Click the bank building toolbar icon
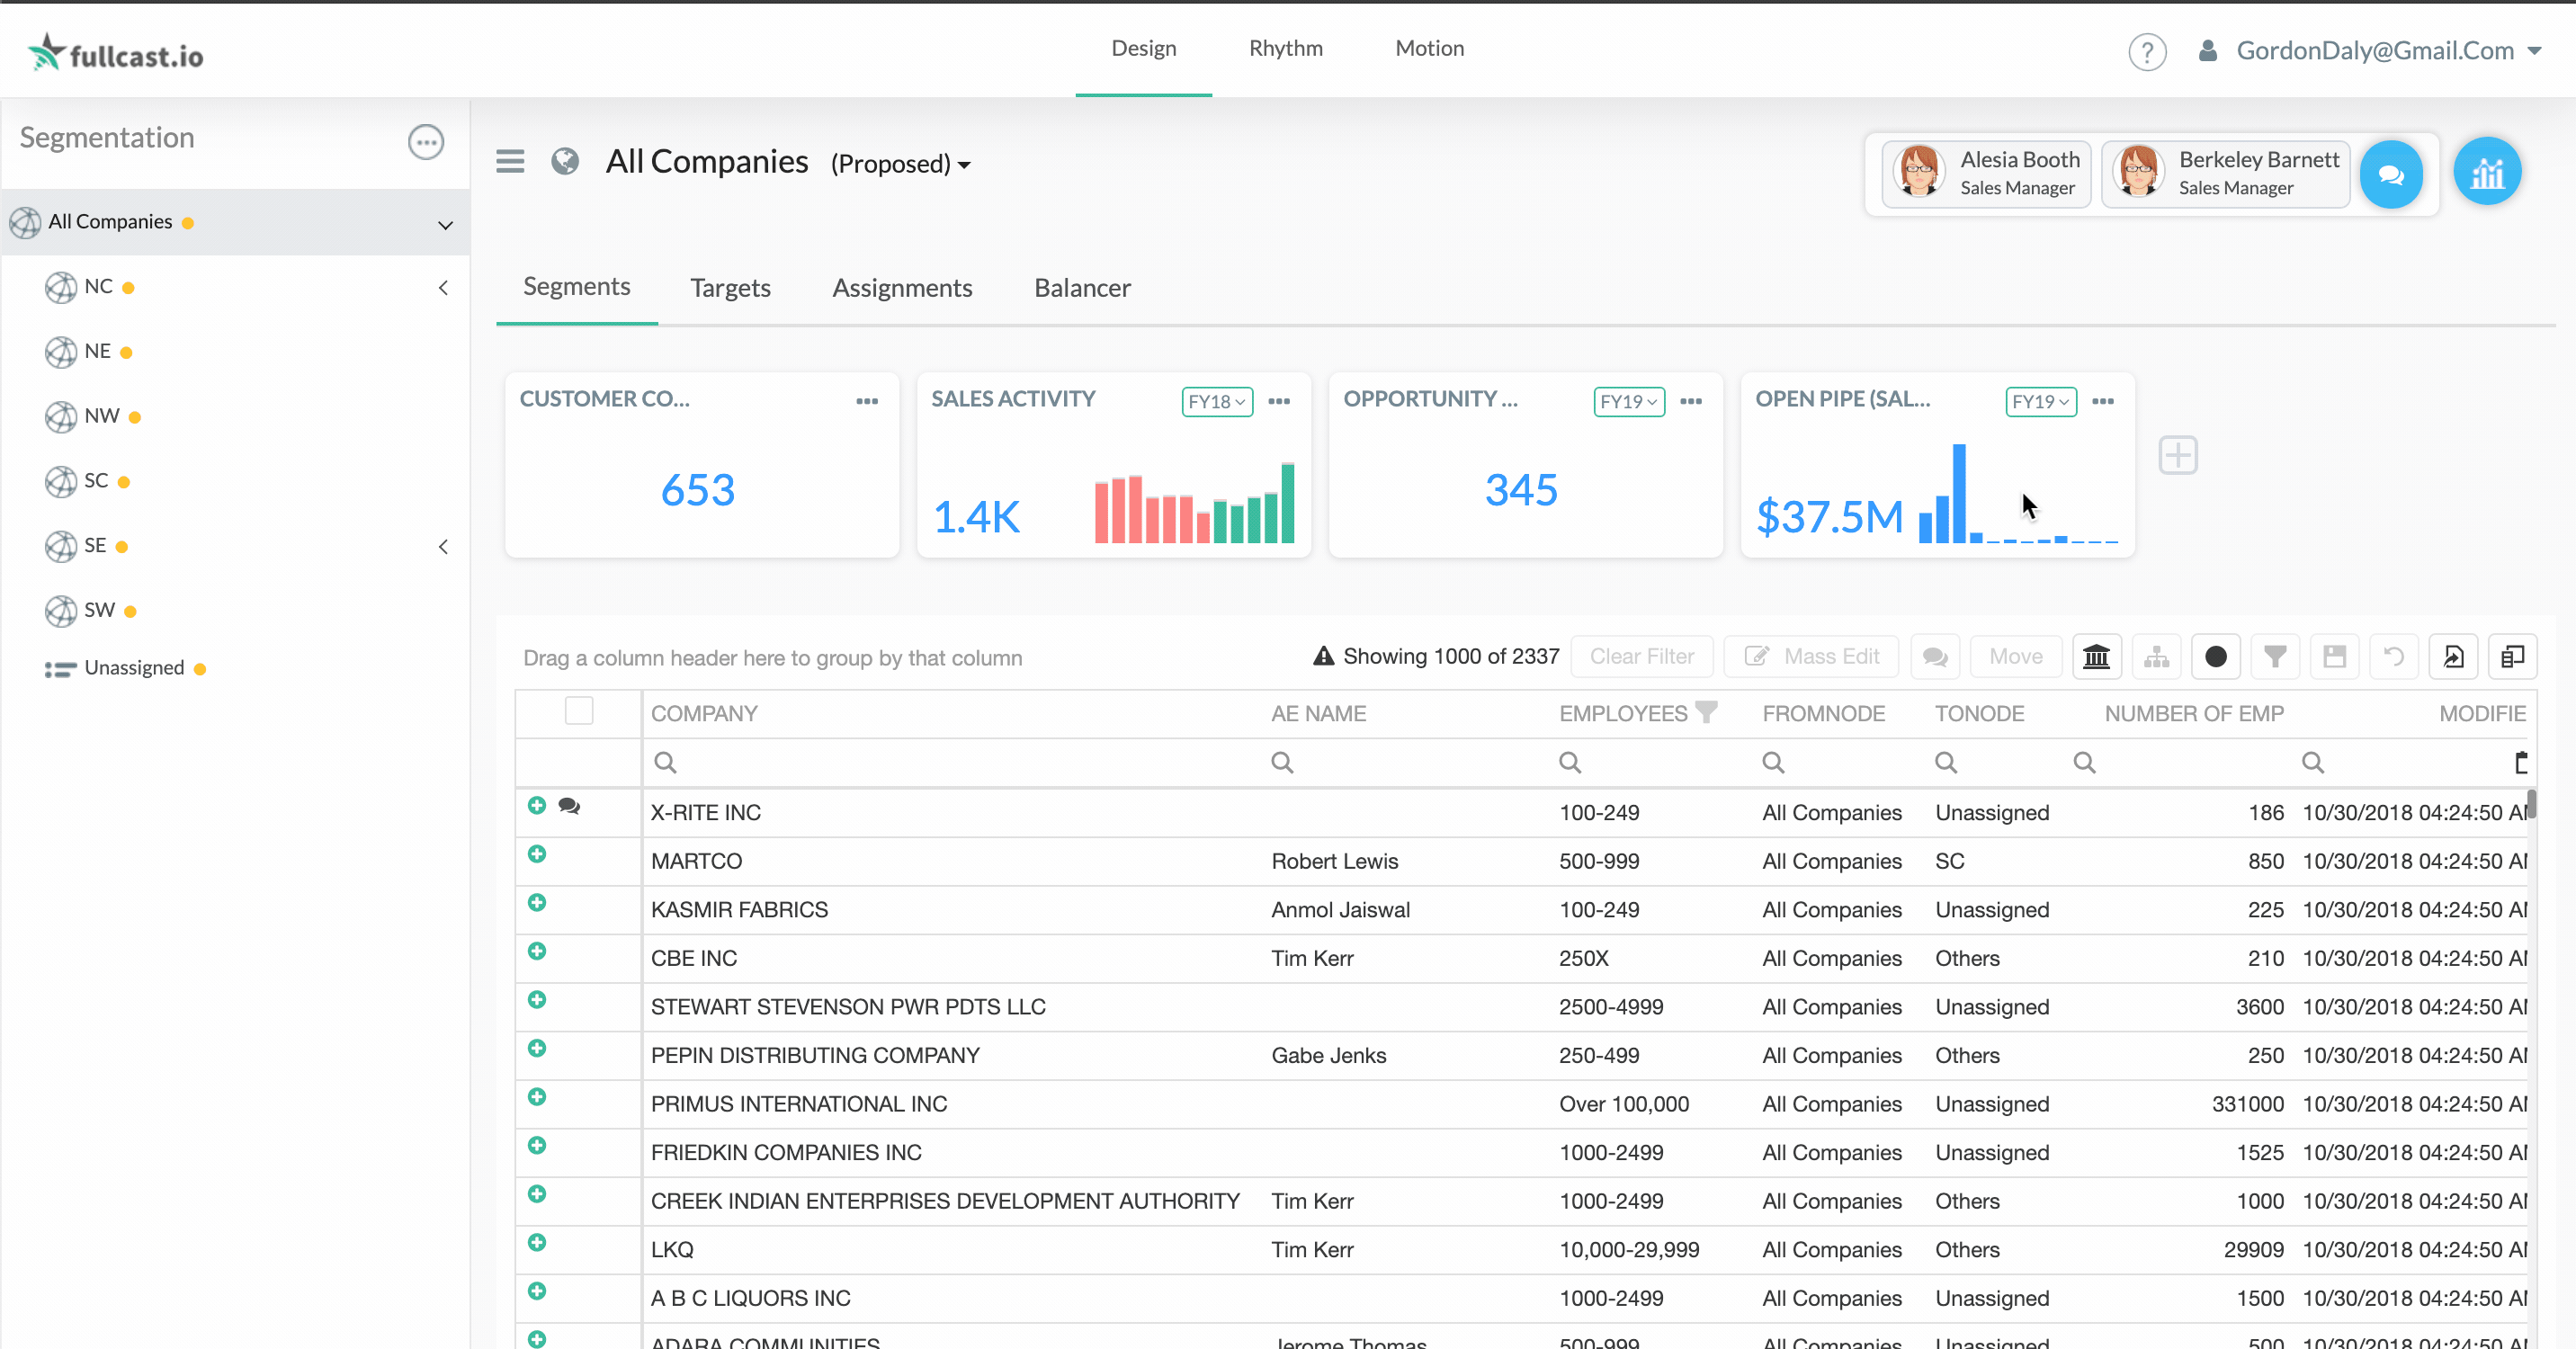Viewport: 2576px width, 1349px height. tap(2096, 657)
